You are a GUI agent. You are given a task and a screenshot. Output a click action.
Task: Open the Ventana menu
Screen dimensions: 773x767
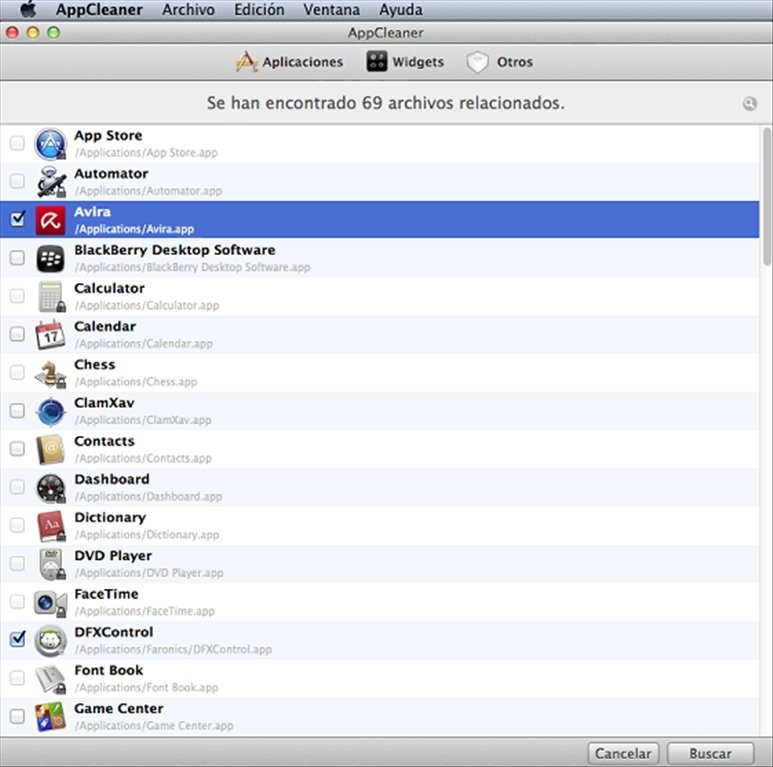331,9
